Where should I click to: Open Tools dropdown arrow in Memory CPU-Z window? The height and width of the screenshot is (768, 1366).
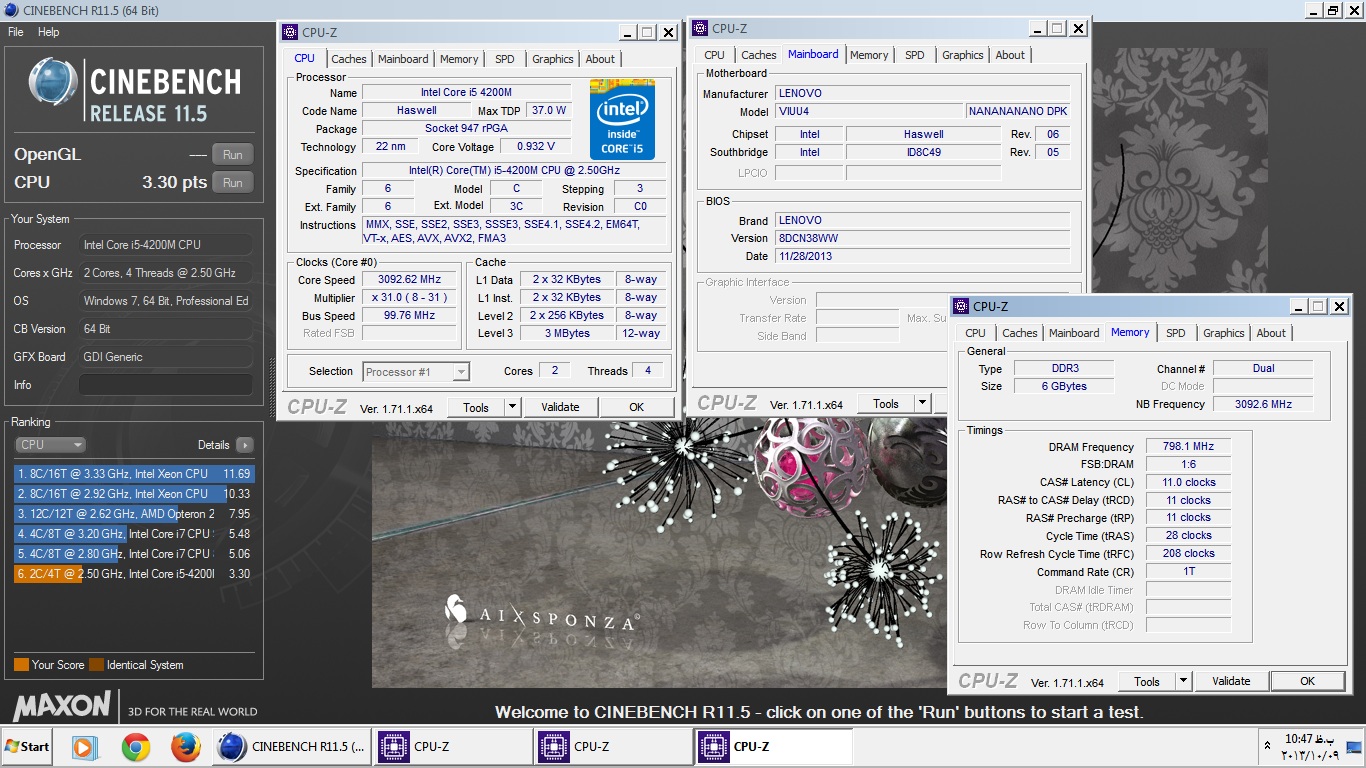tap(1183, 681)
